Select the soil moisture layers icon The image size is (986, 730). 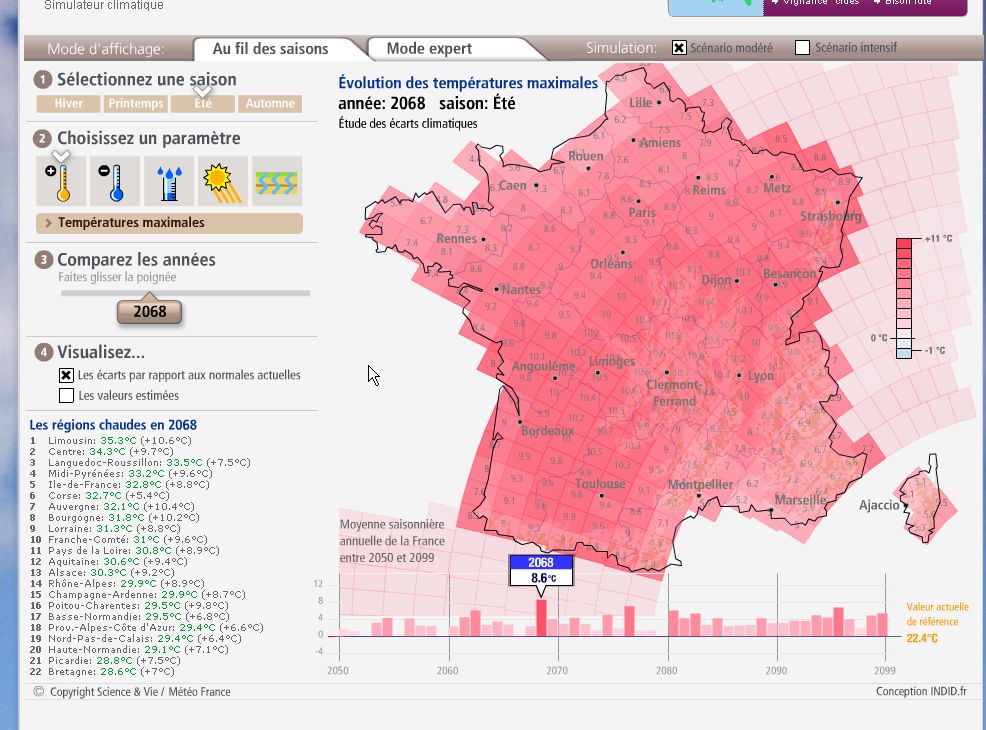[x=277, y=182]
